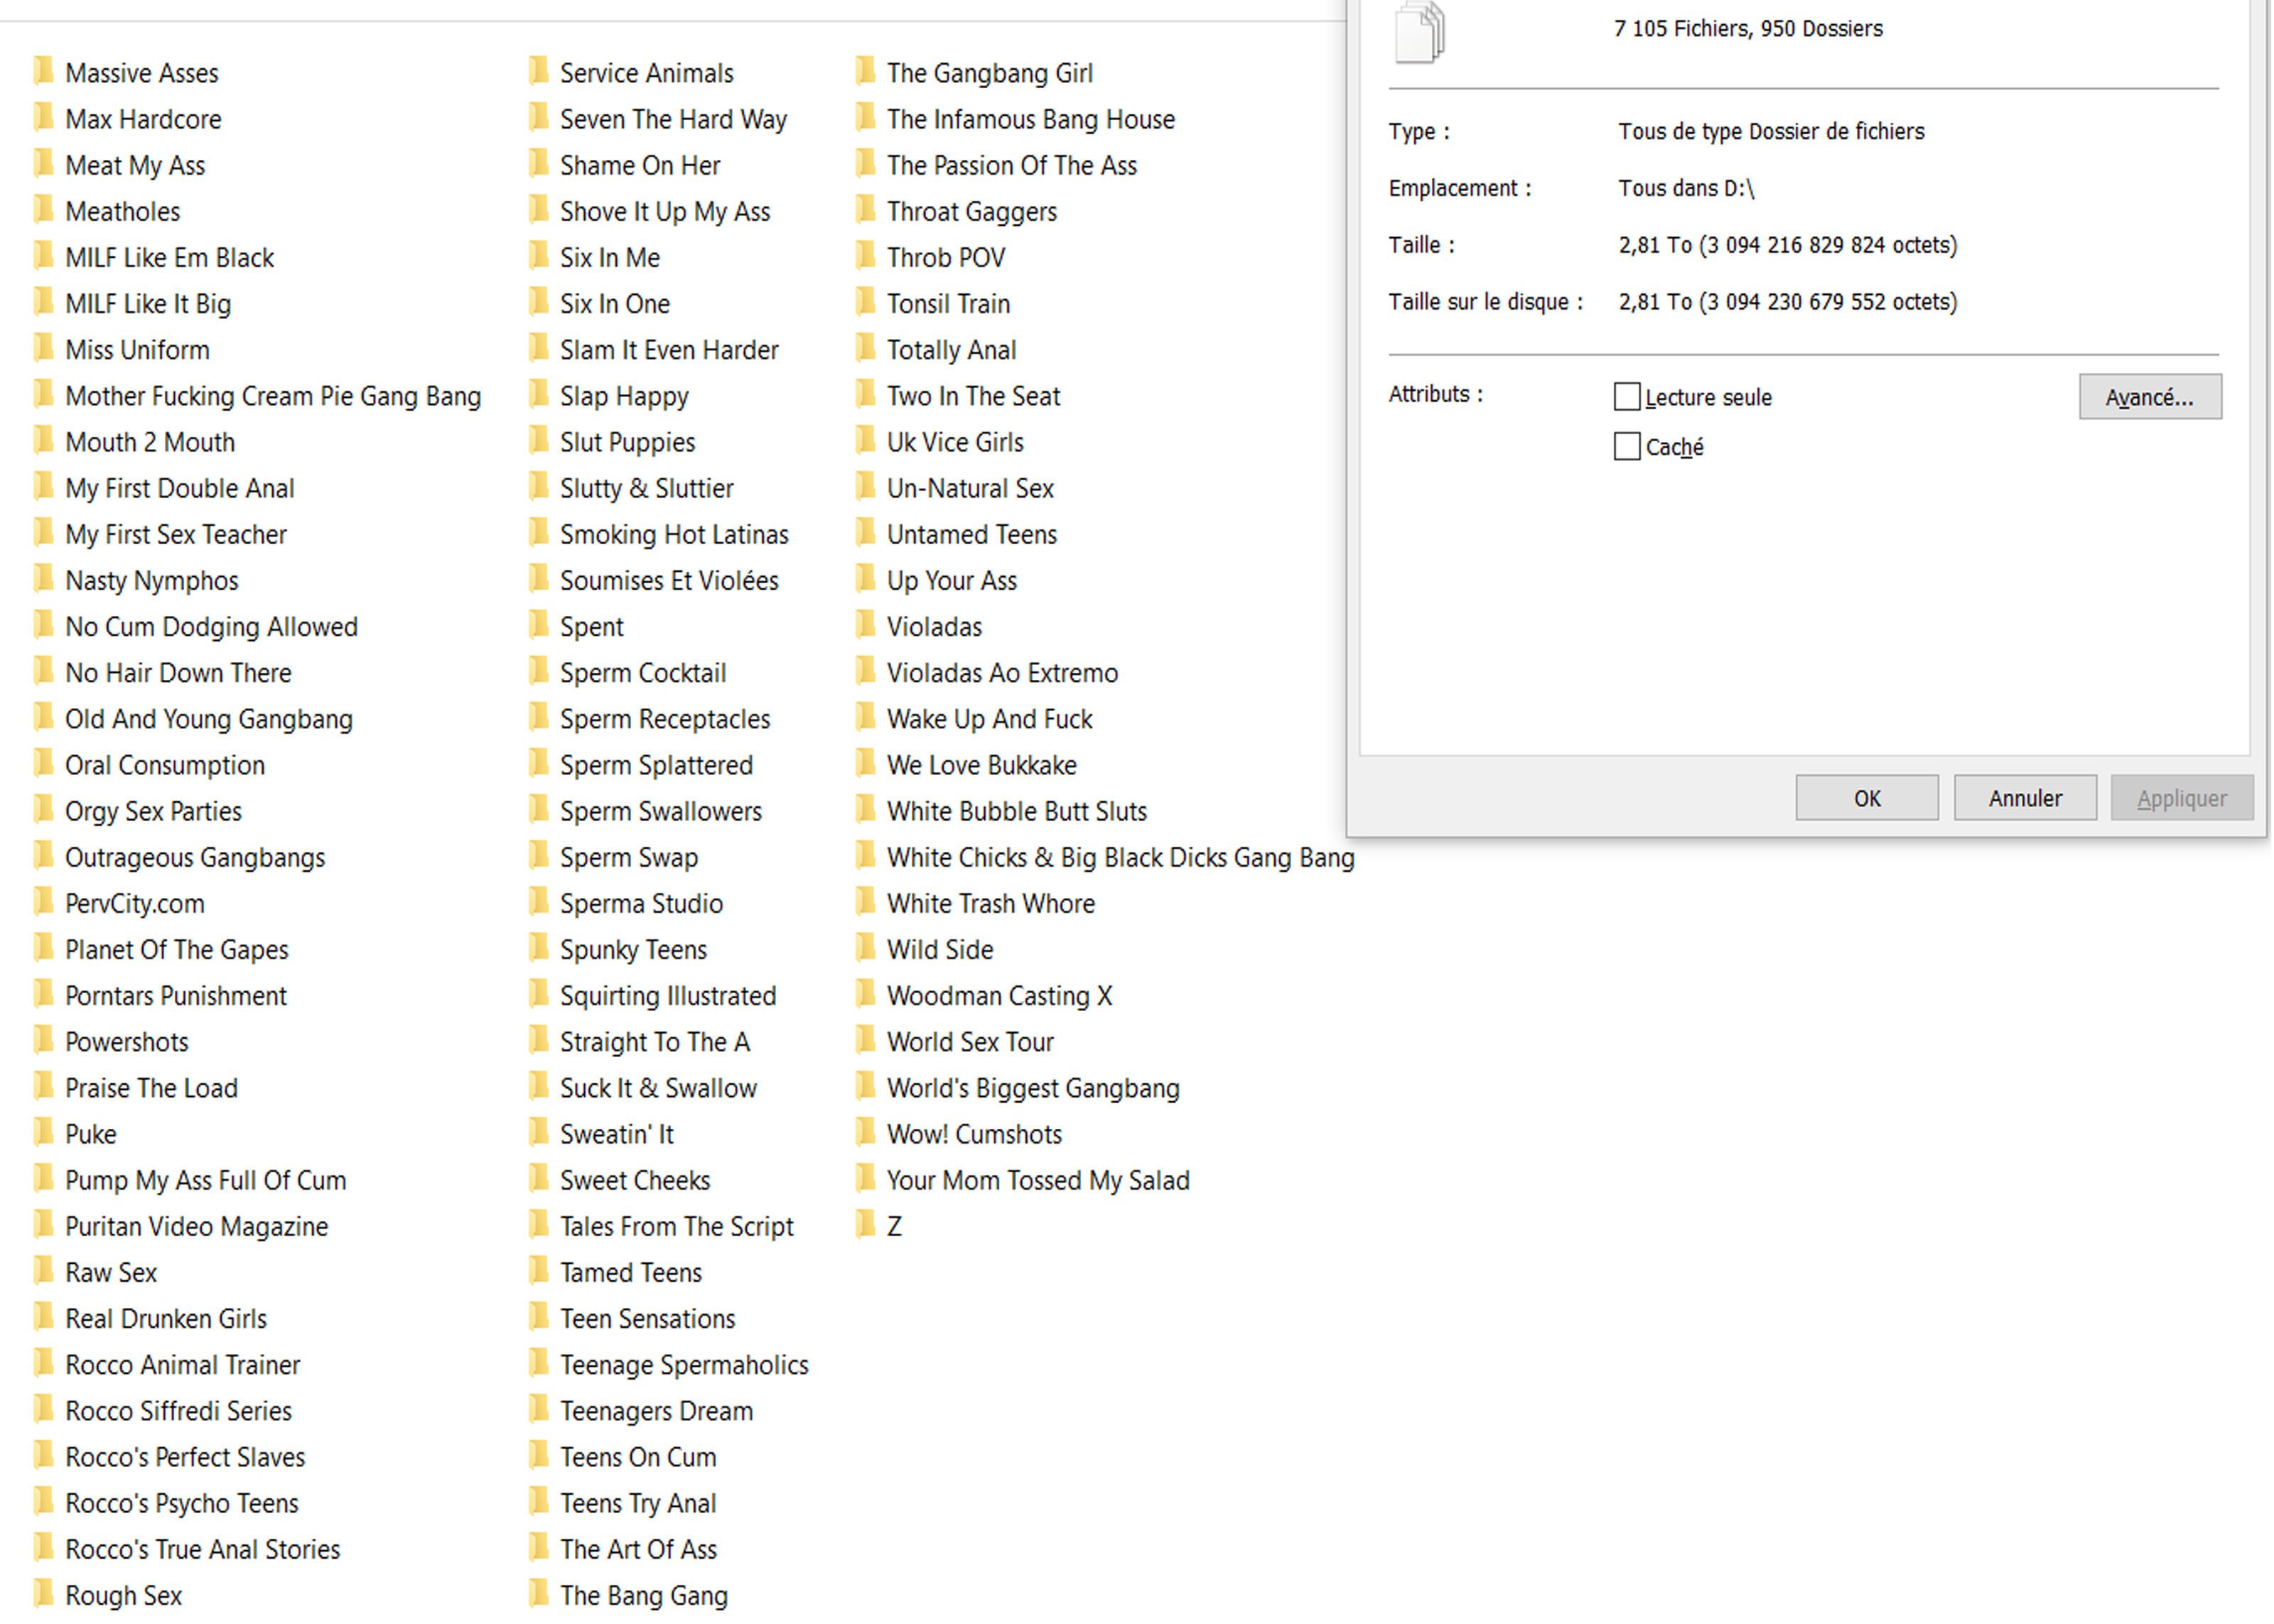The width and height of the screenshot is (2274, 1624).
Task: Enable the Lecture seule checkbox
Action: click(x=1627, y=397)
